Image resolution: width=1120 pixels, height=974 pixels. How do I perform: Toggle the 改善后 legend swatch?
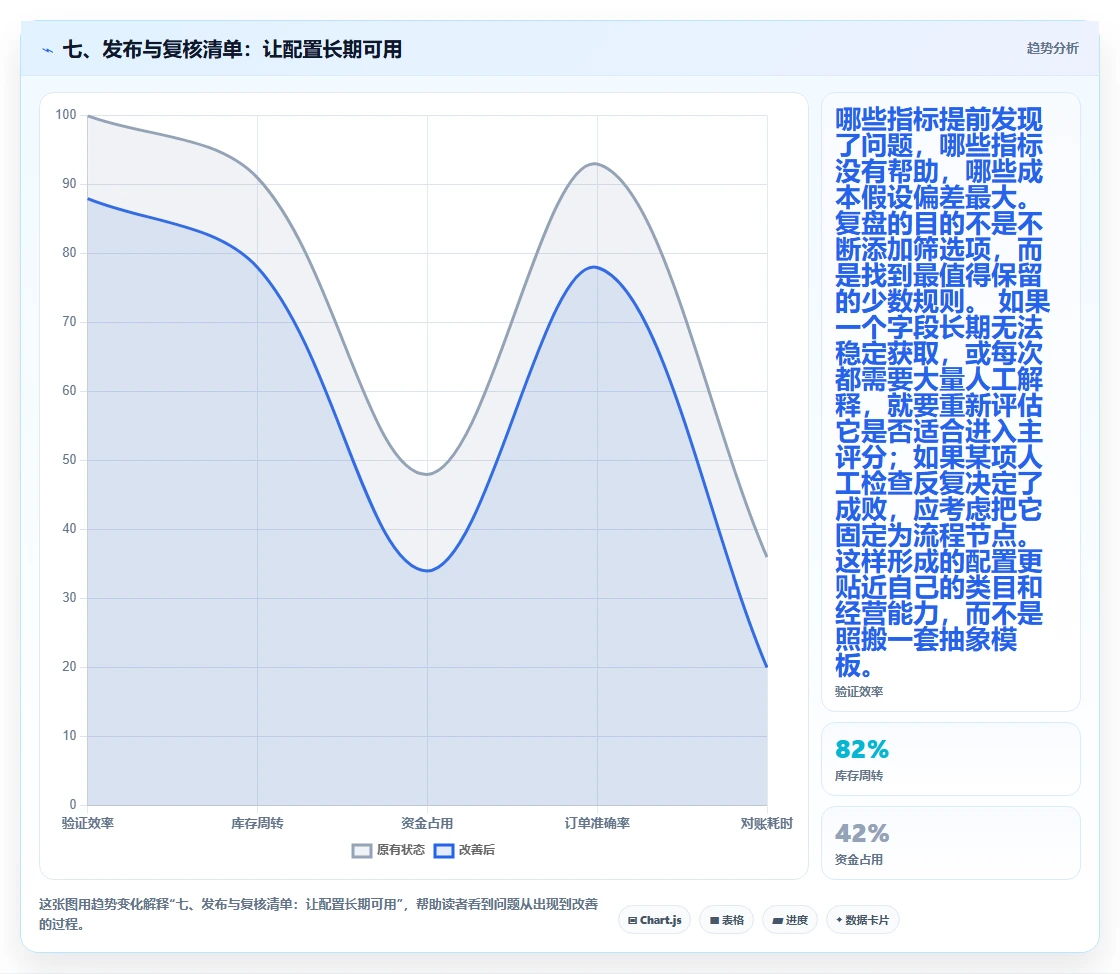tap(444, 850)
